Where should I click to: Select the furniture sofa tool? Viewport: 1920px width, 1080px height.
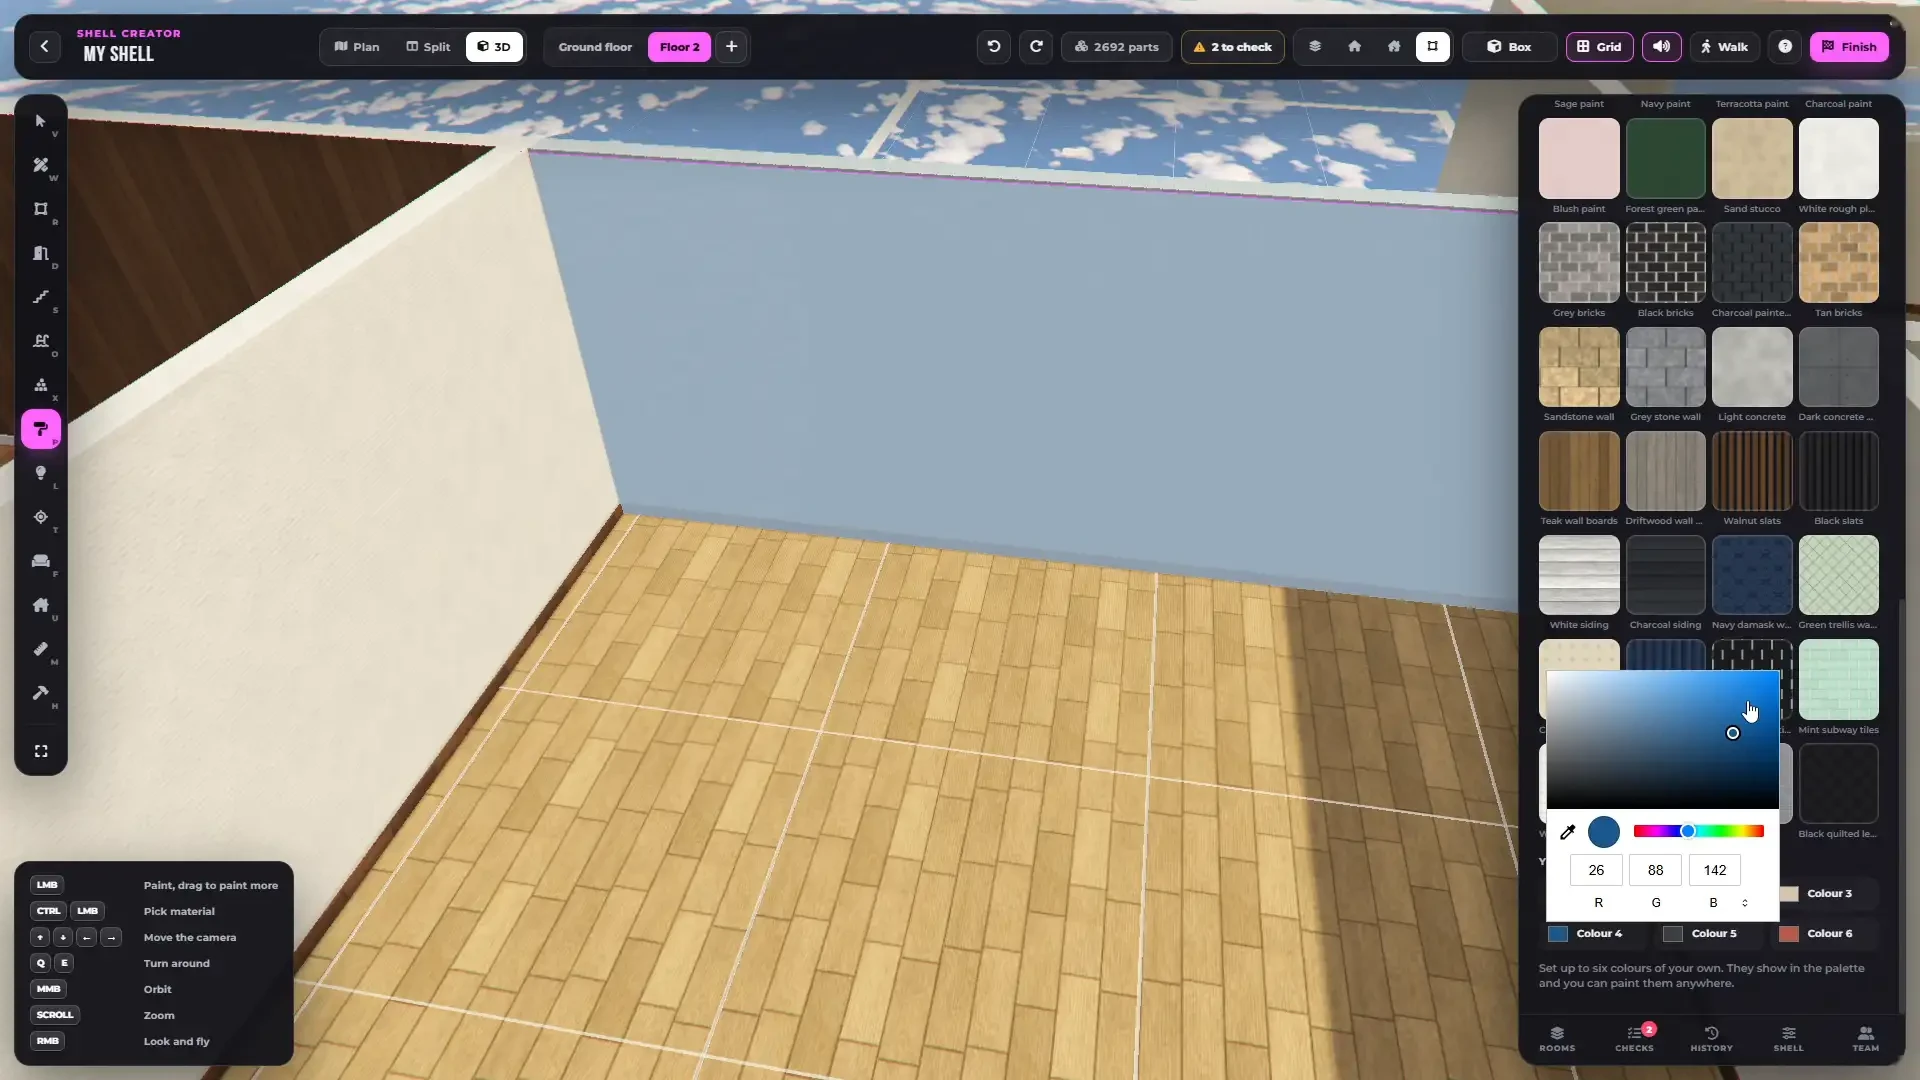pyautogui.click(x=41, y=561)
